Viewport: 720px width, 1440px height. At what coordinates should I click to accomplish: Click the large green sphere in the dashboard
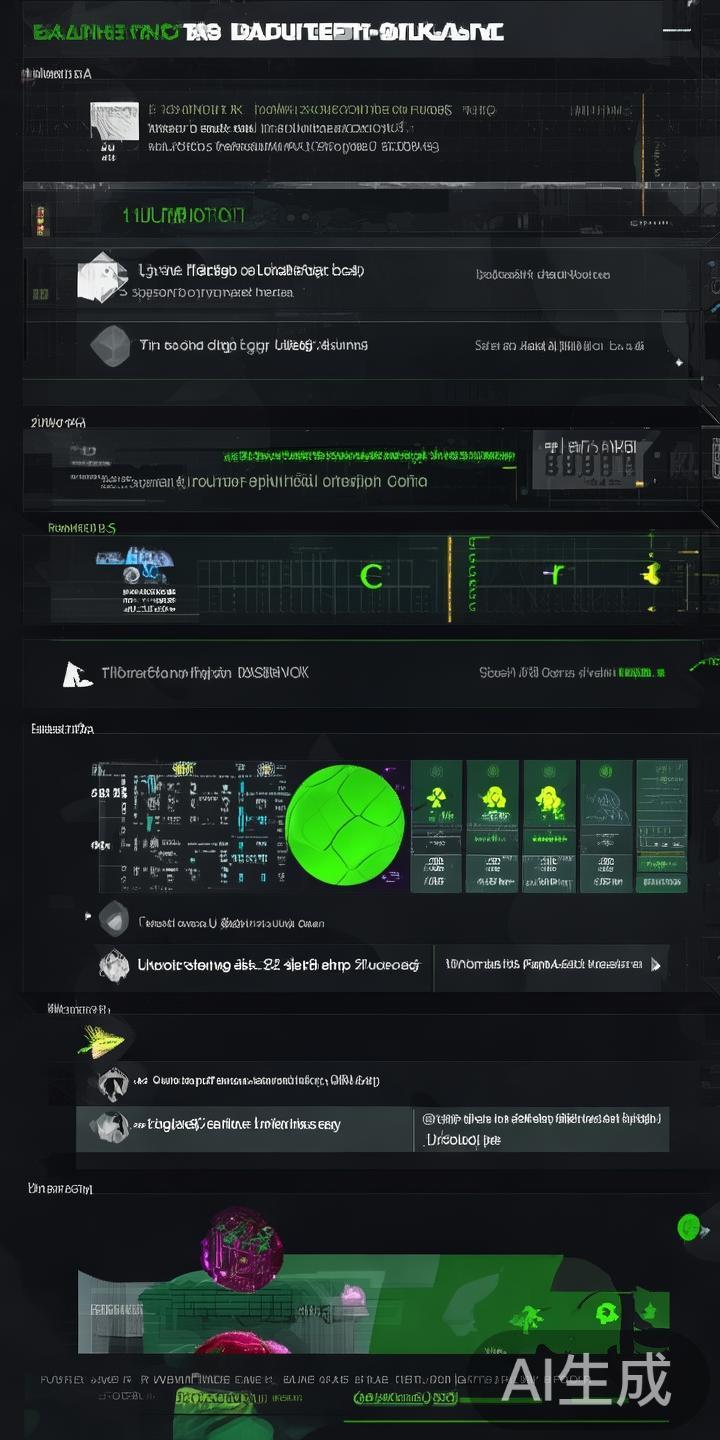click(x=345, y=824)
